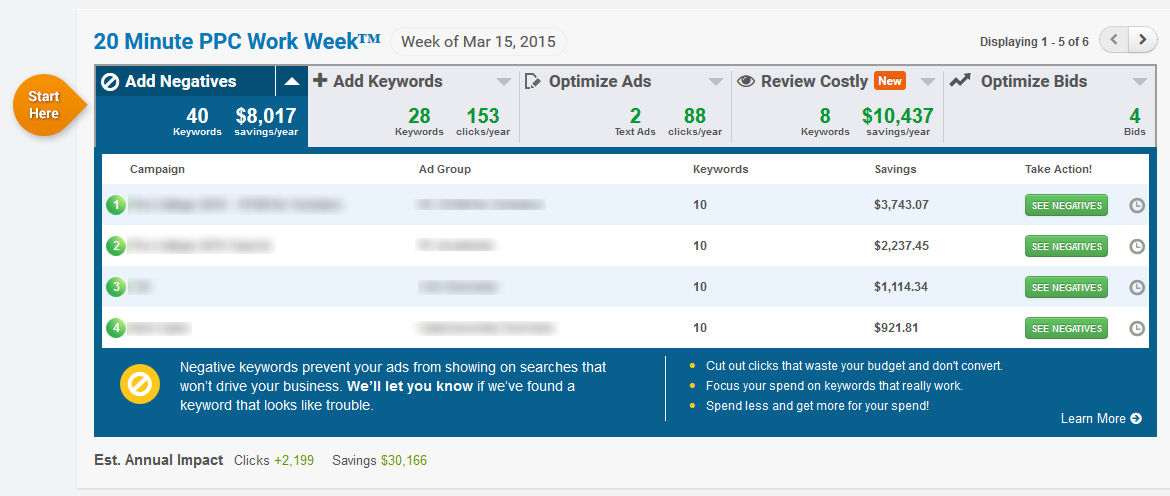Click the clock icon for $921.81 row
The width and height of the screenshot is (1170, 496).
tap(1137, 329)
